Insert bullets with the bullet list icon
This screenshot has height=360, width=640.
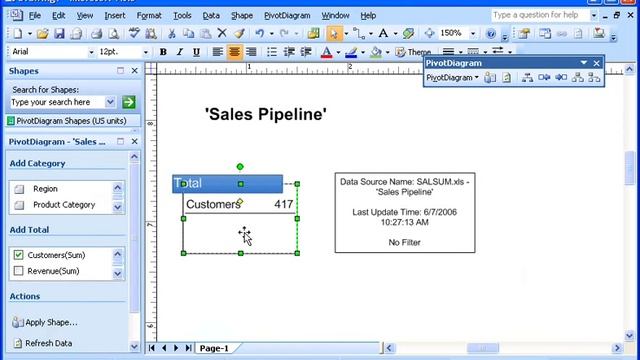click(x=272, y=52)
